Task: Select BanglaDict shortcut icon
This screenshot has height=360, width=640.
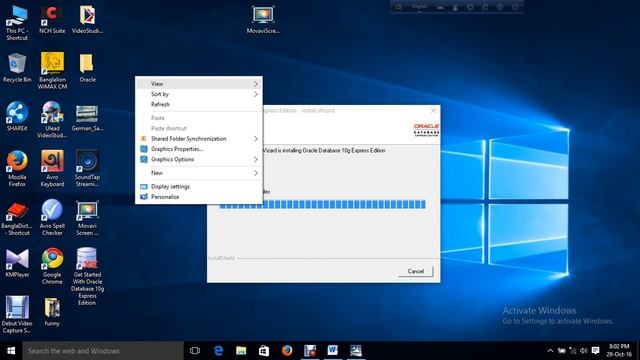Action: click(17, 218)
